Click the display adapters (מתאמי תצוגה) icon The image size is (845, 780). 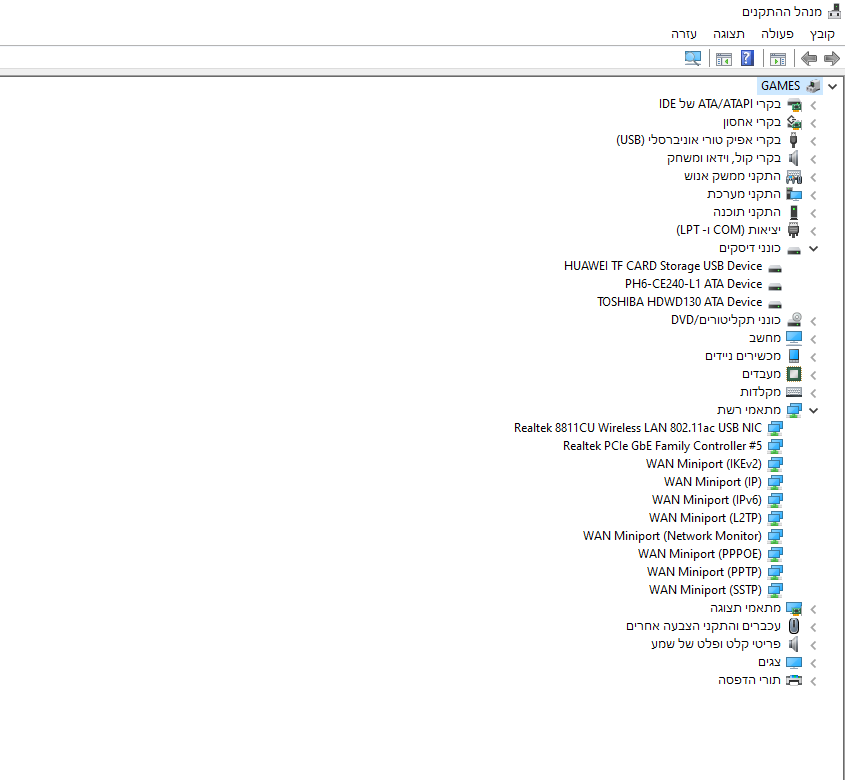[x=794, y=609]
